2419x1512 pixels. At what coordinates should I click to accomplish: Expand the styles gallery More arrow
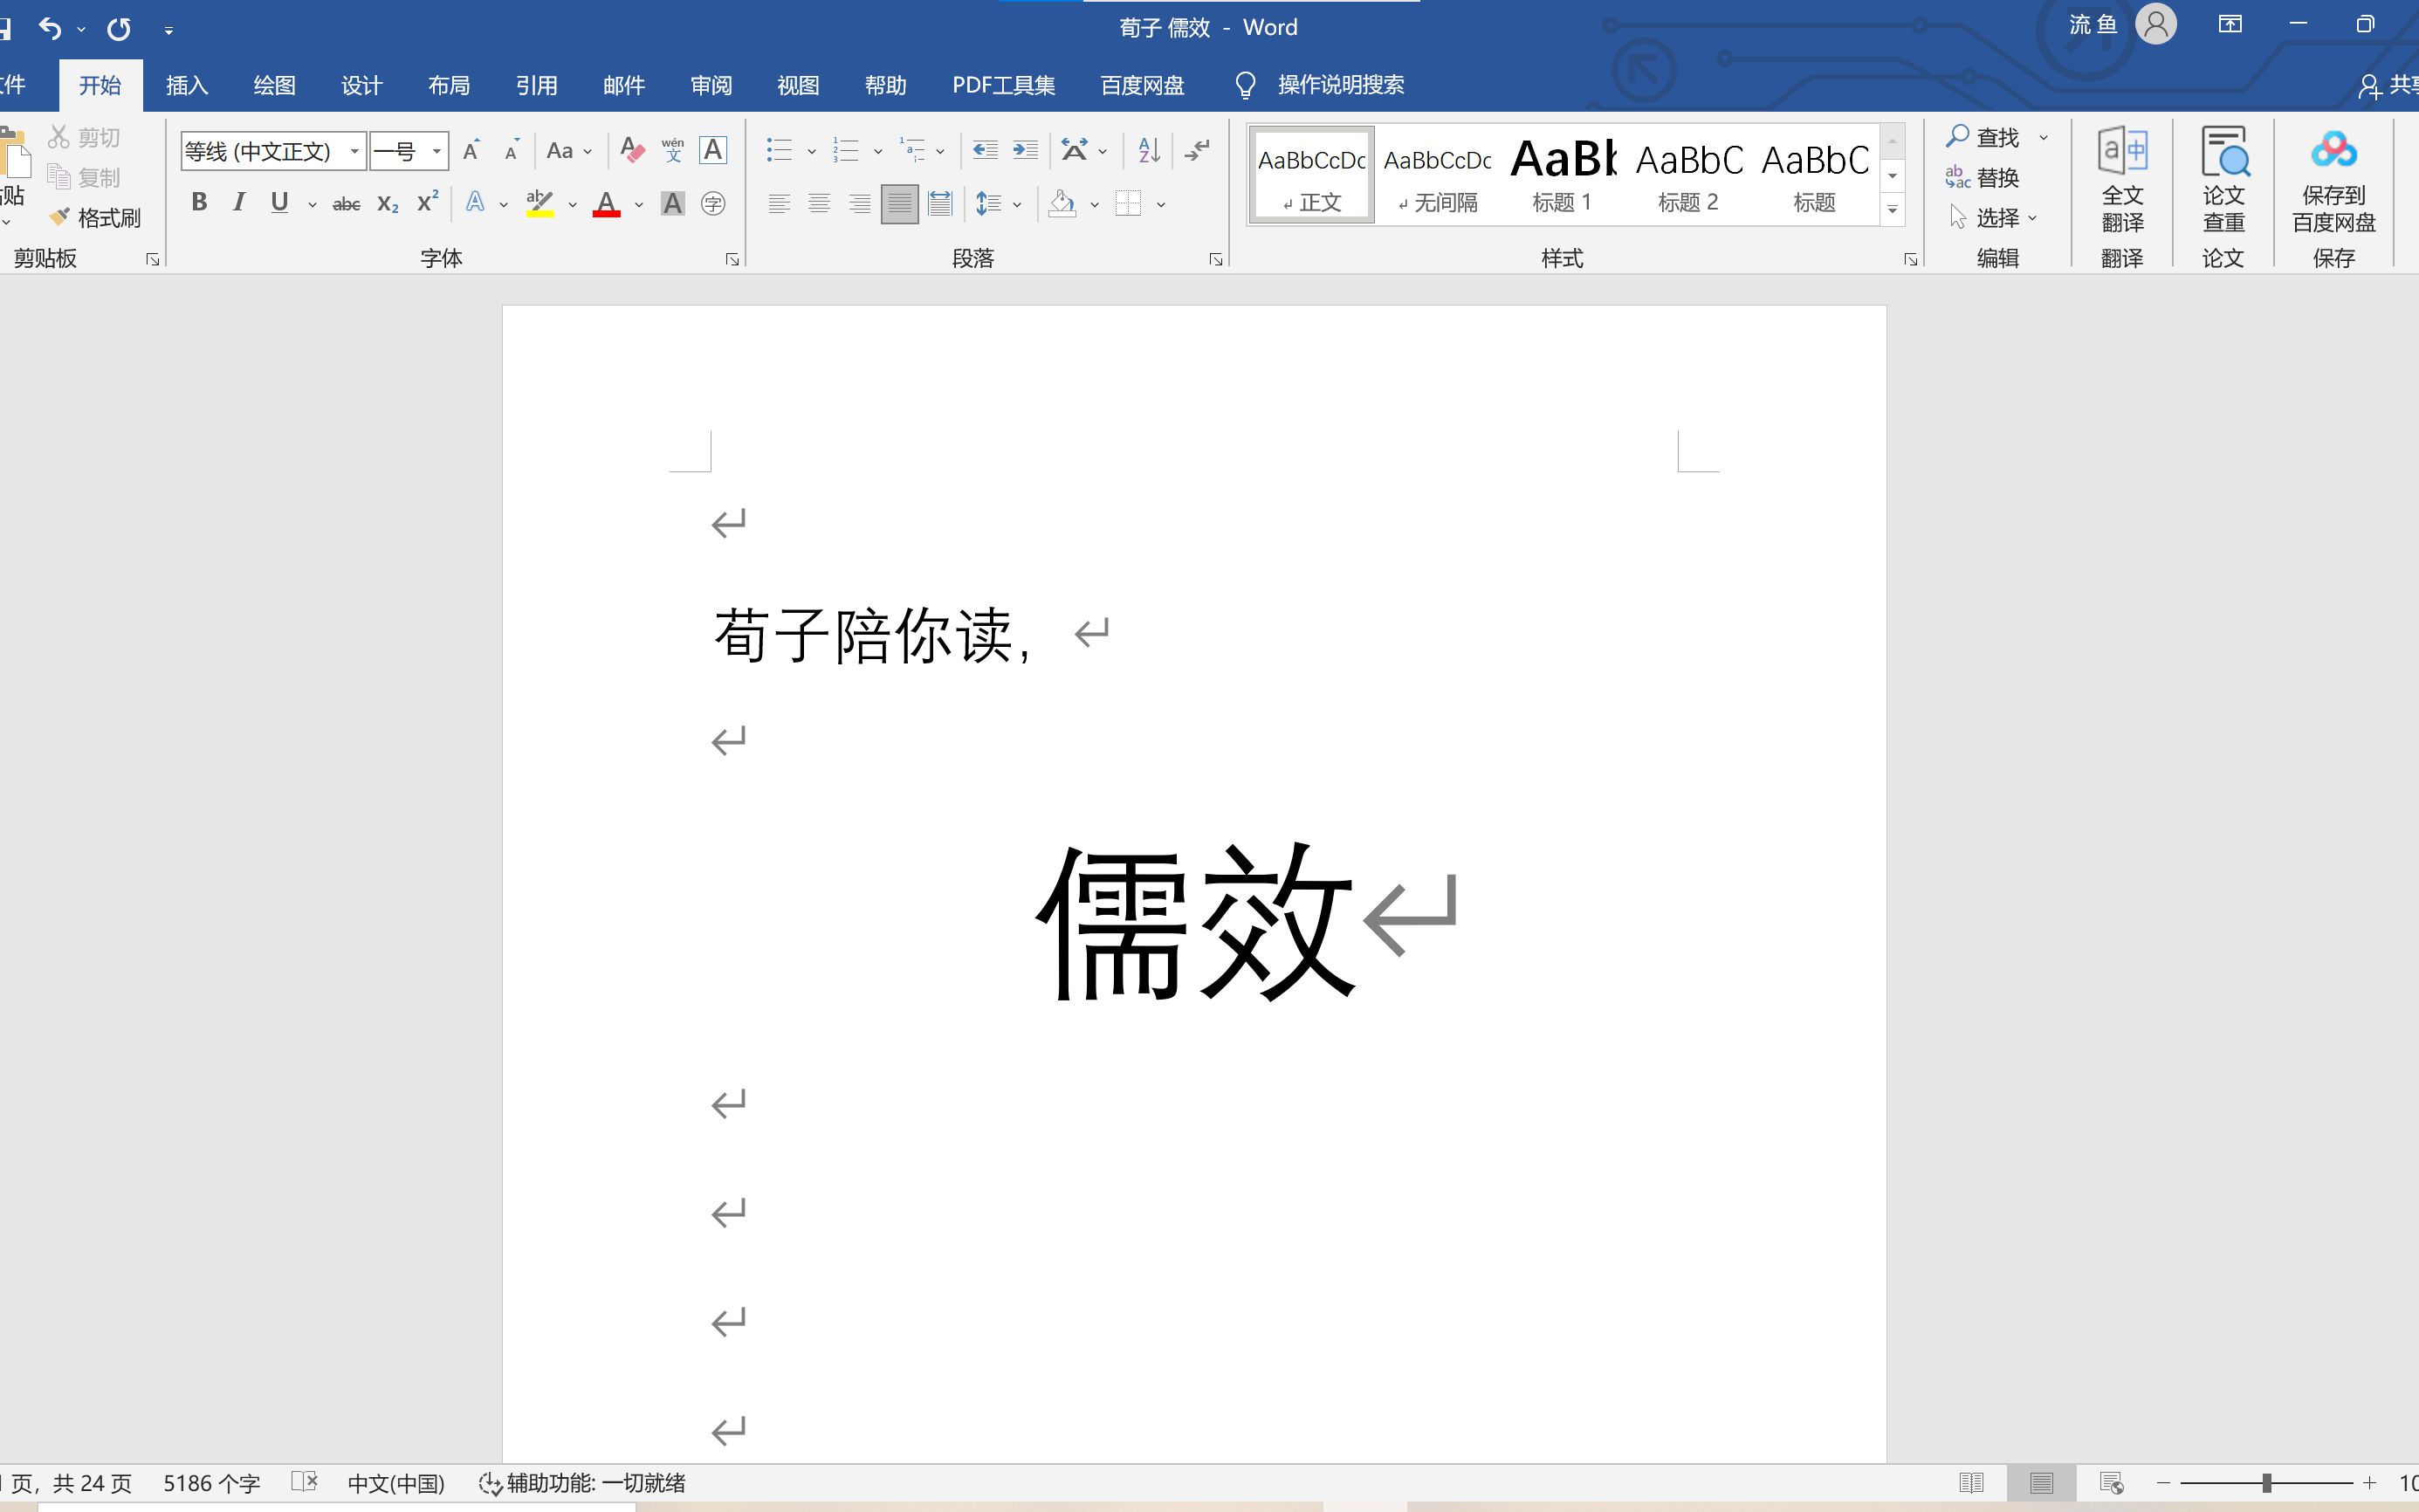(x=1892, y=210)
